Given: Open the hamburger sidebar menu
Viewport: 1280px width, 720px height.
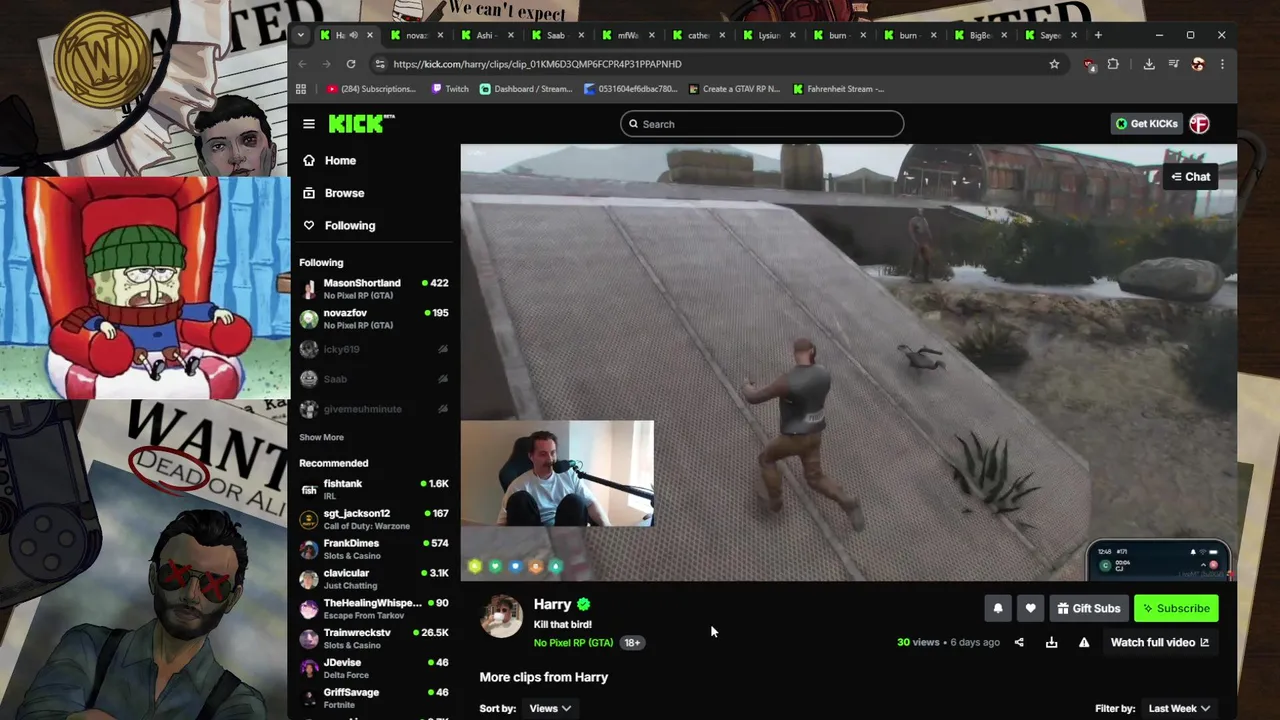Looking at the screenshot, I should pyautogui.click(x=309, y=124).
